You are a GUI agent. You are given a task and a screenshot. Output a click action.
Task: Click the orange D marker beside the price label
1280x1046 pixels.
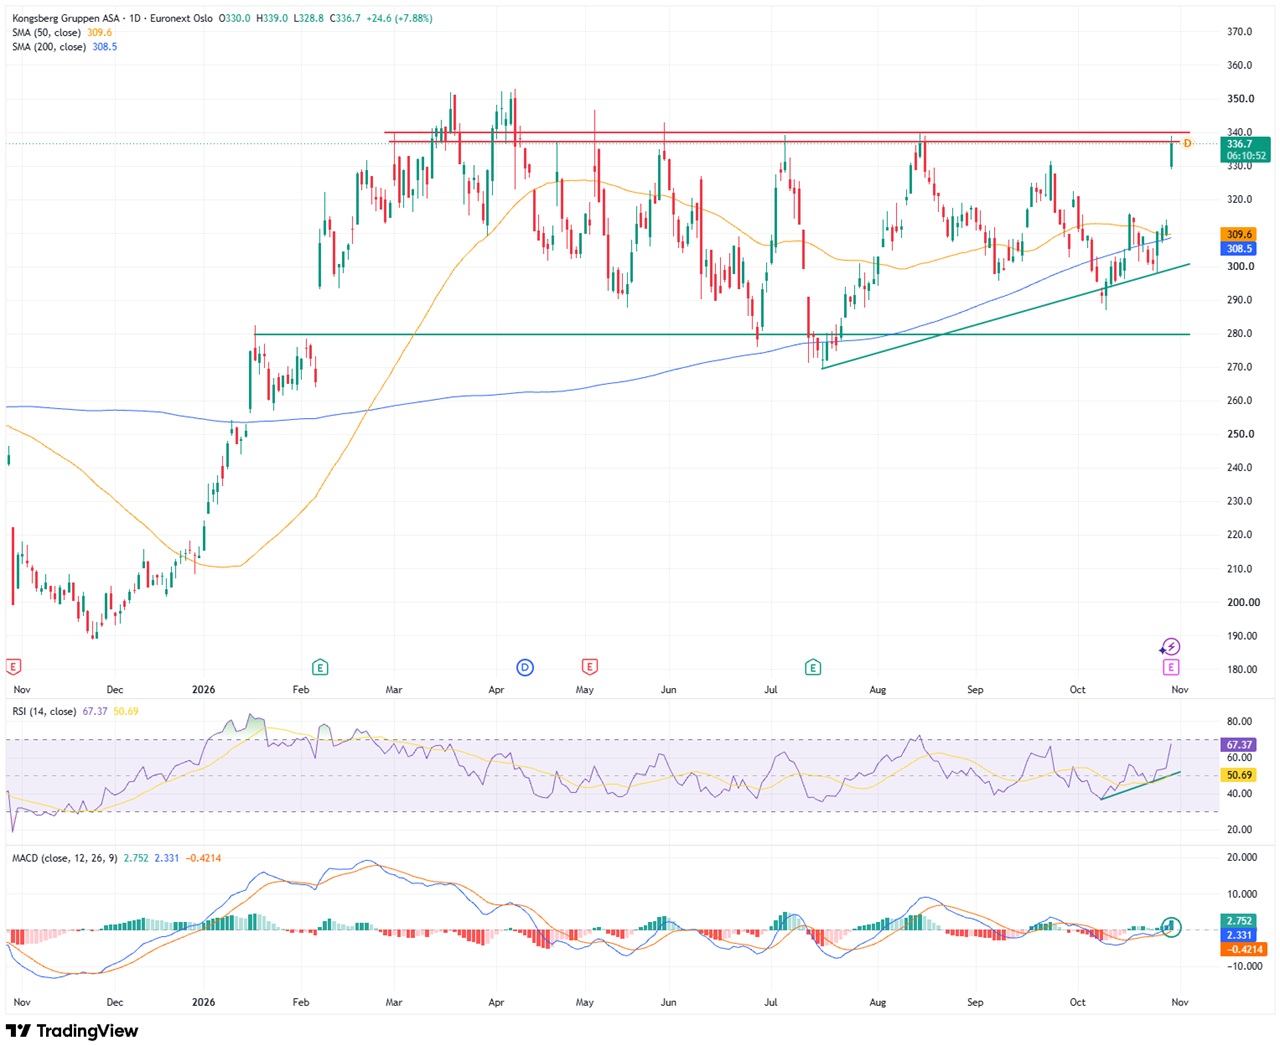(x=1187, y=144)
